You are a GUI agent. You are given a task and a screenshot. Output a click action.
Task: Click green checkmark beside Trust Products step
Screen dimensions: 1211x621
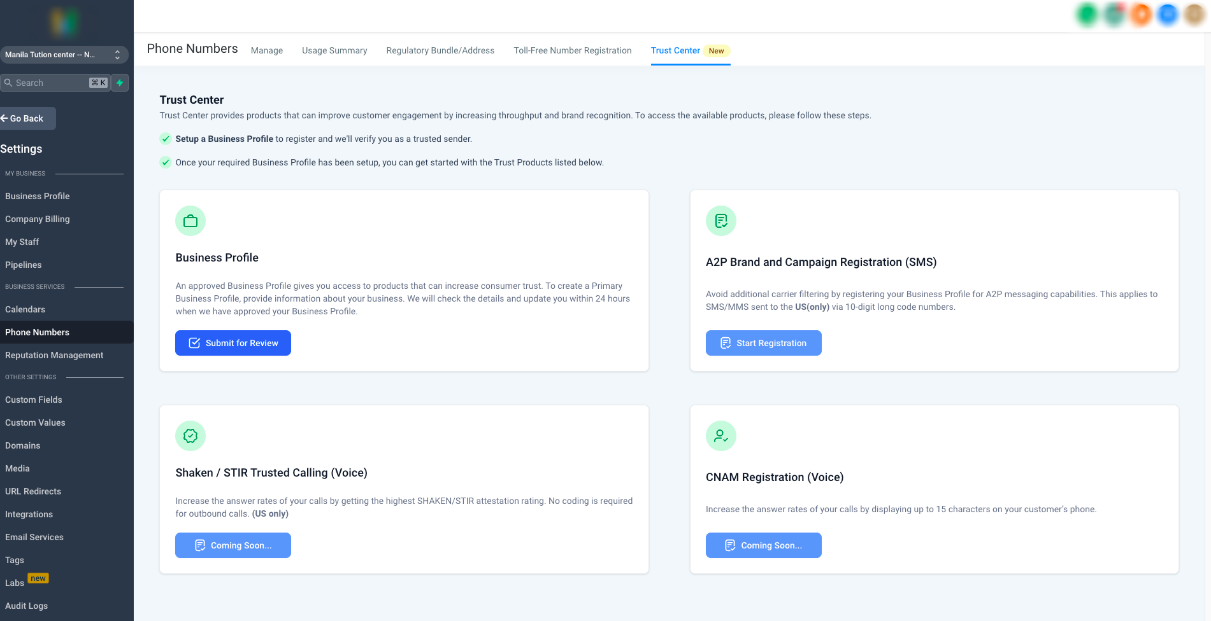(166, 162)
